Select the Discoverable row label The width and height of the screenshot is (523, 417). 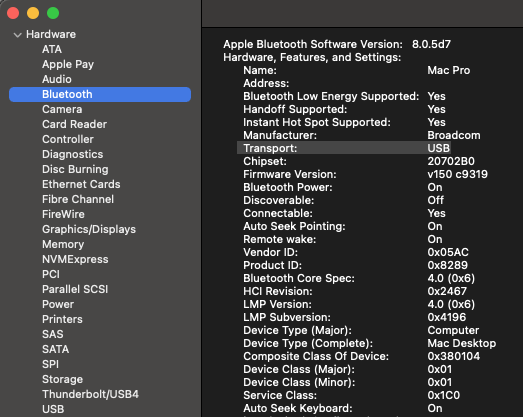pyautogui.click(x=279, y=200)
